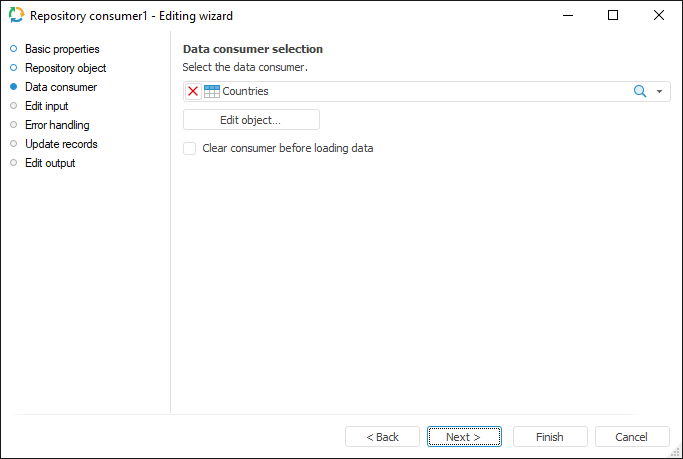
Task: Switch to Update records step
Action: tap(61, 144)
